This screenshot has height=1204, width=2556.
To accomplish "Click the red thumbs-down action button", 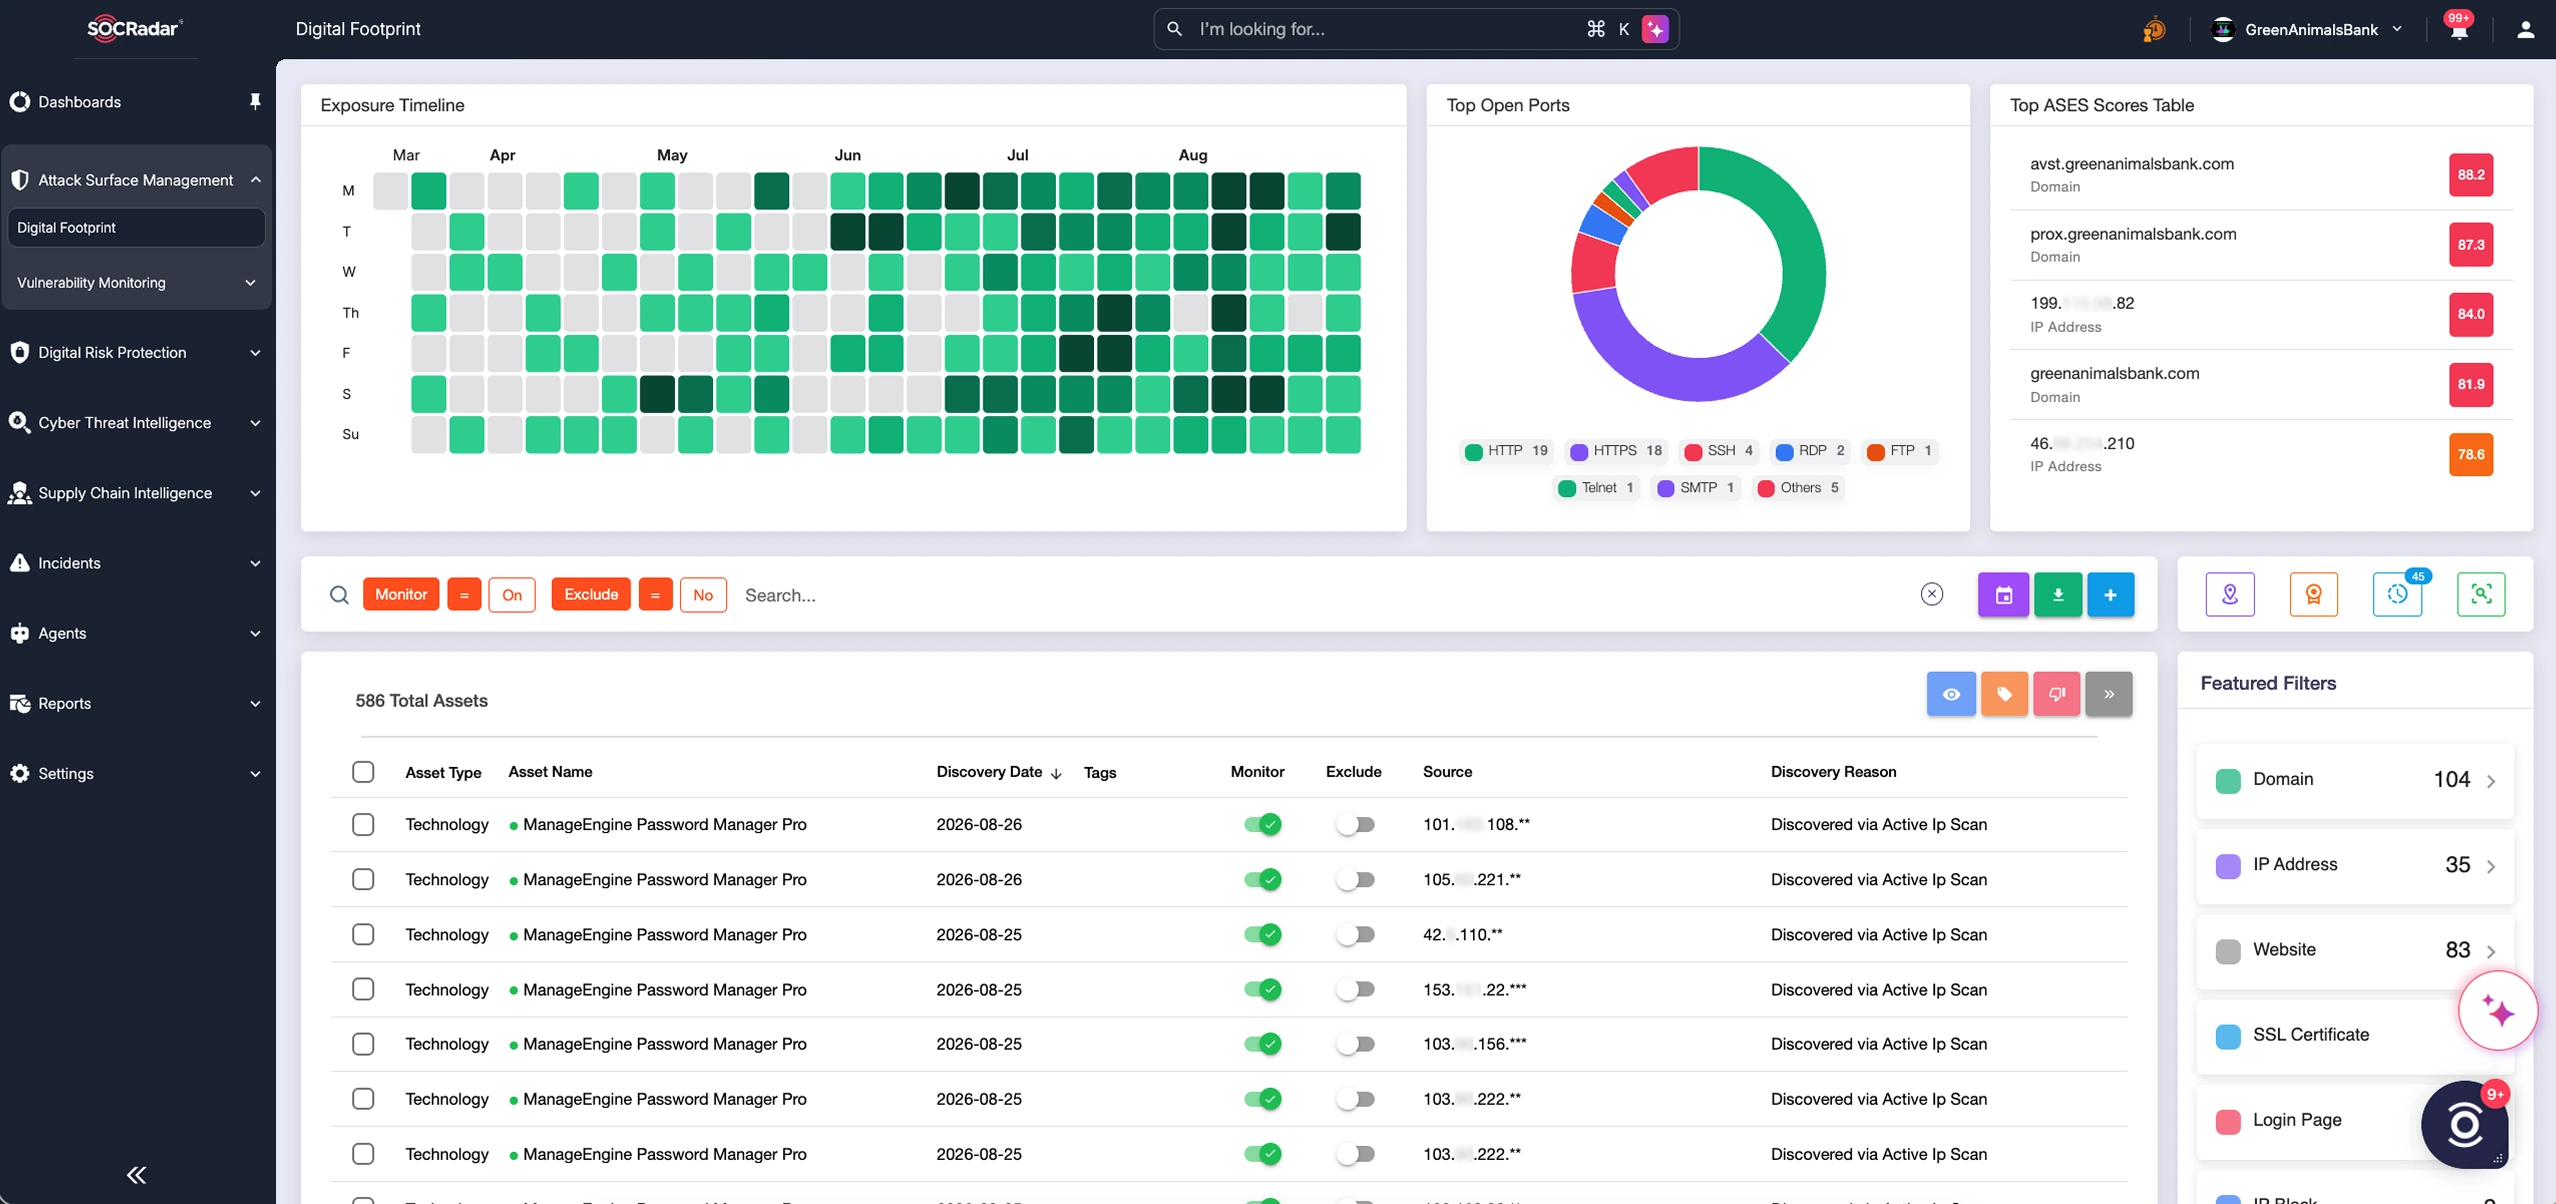I will point(2057,694).
